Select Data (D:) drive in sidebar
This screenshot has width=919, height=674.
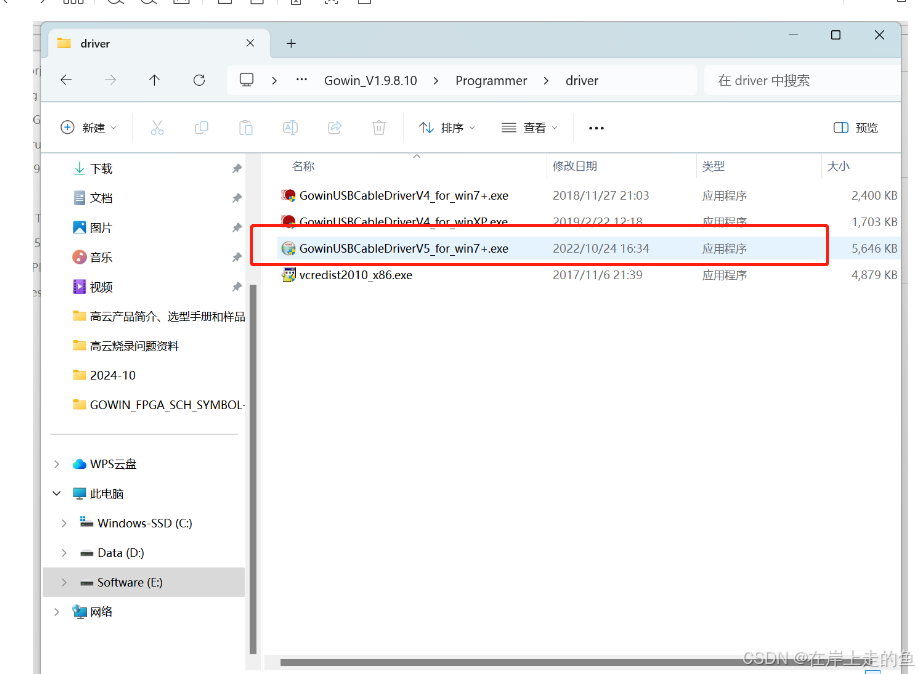click(x=121, y=553)
